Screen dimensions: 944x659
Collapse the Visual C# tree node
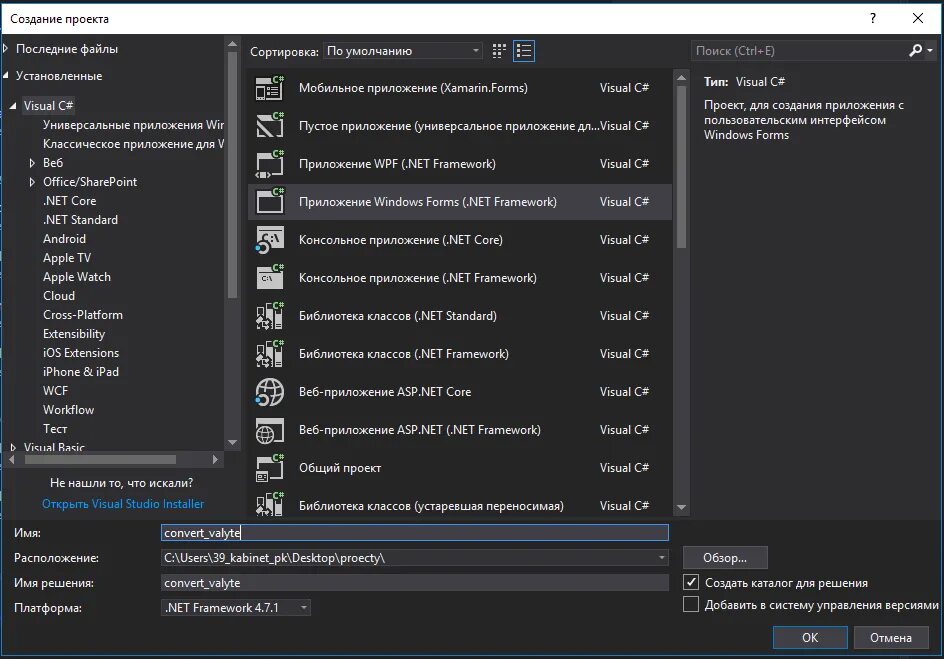pos(13,106)
